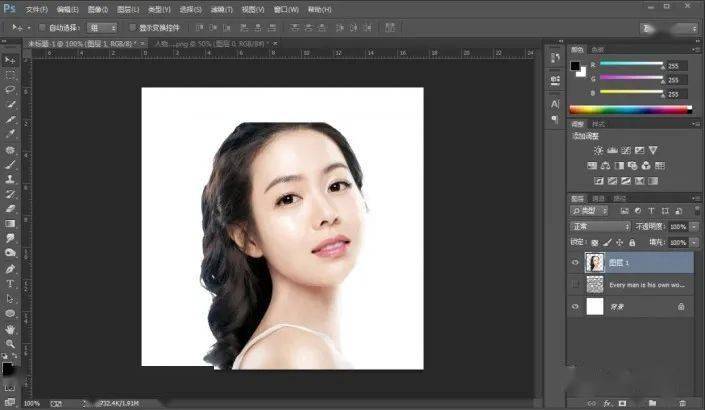
Task: Select the Clone Stamp tool
Action: (10, 179)
